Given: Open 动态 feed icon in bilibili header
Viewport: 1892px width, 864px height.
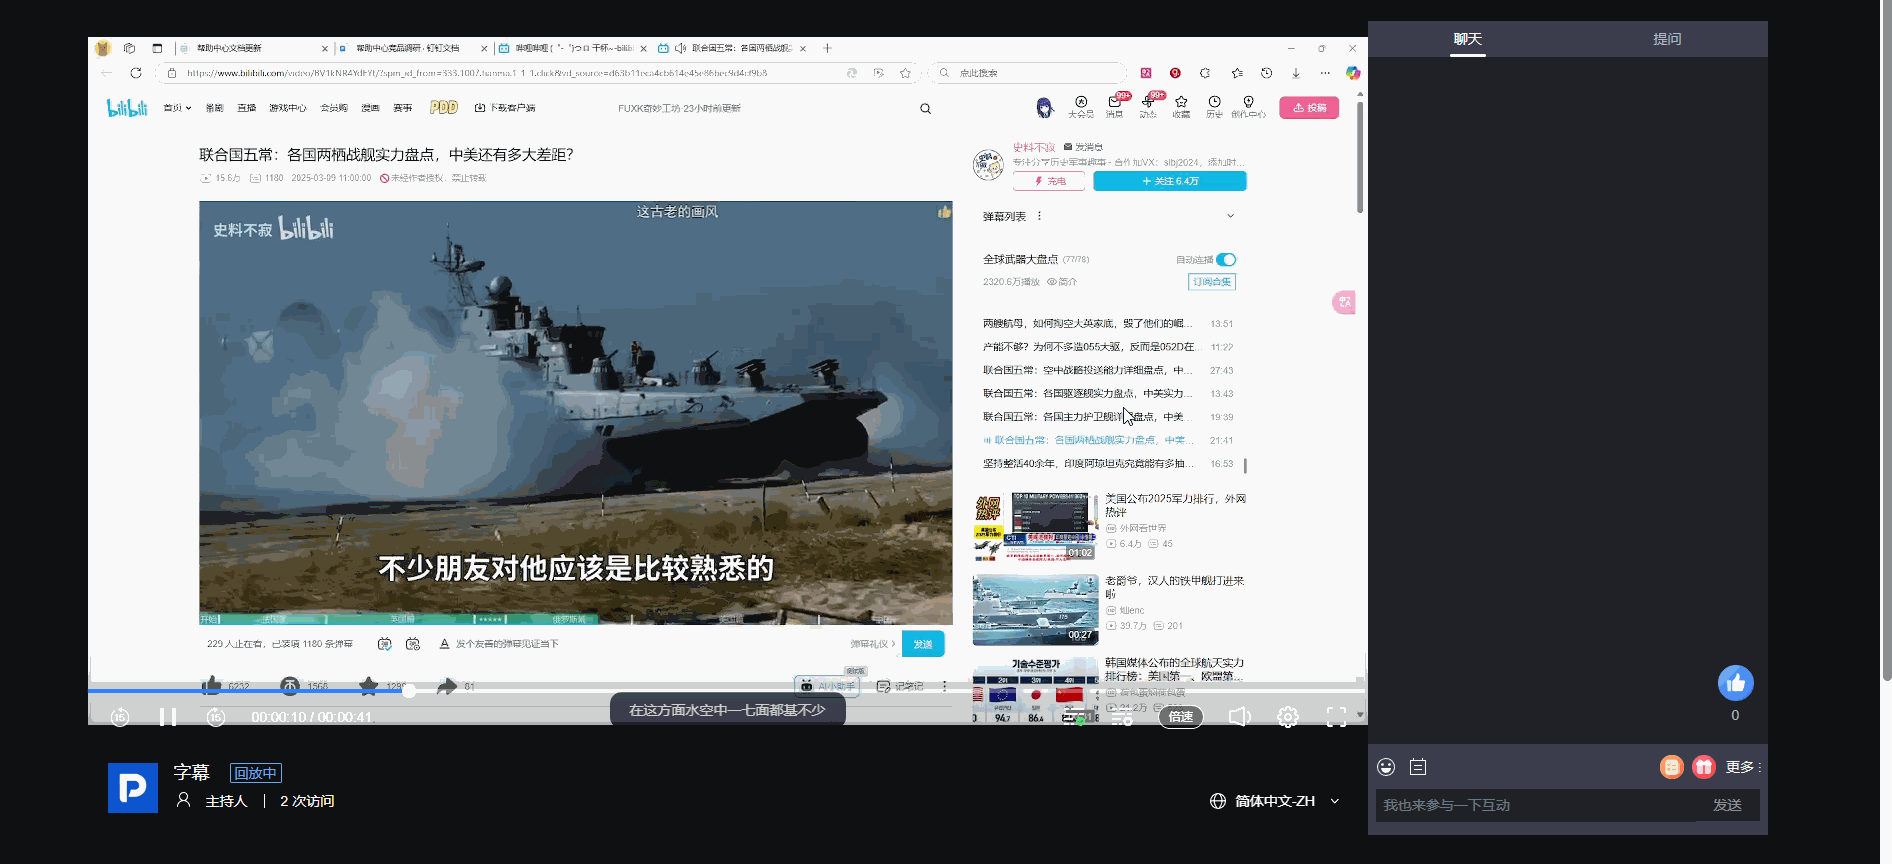Looking at the screenshot, I should pyautogui.click(x=1148, y=106).
